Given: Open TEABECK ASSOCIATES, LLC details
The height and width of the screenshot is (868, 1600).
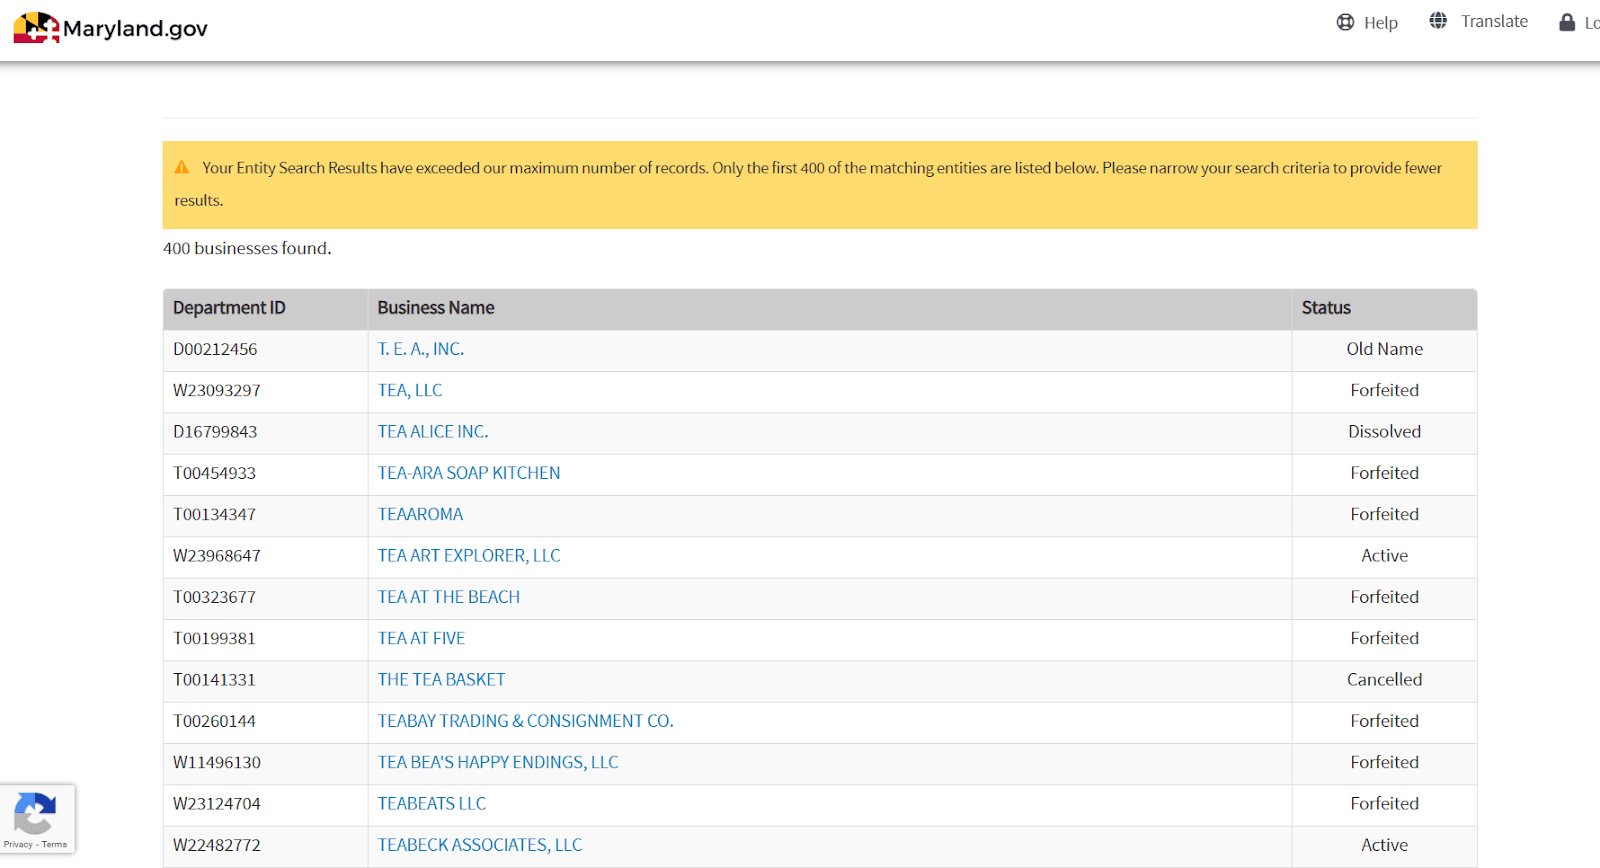Looking at the screenshot, I should [480, 845].
